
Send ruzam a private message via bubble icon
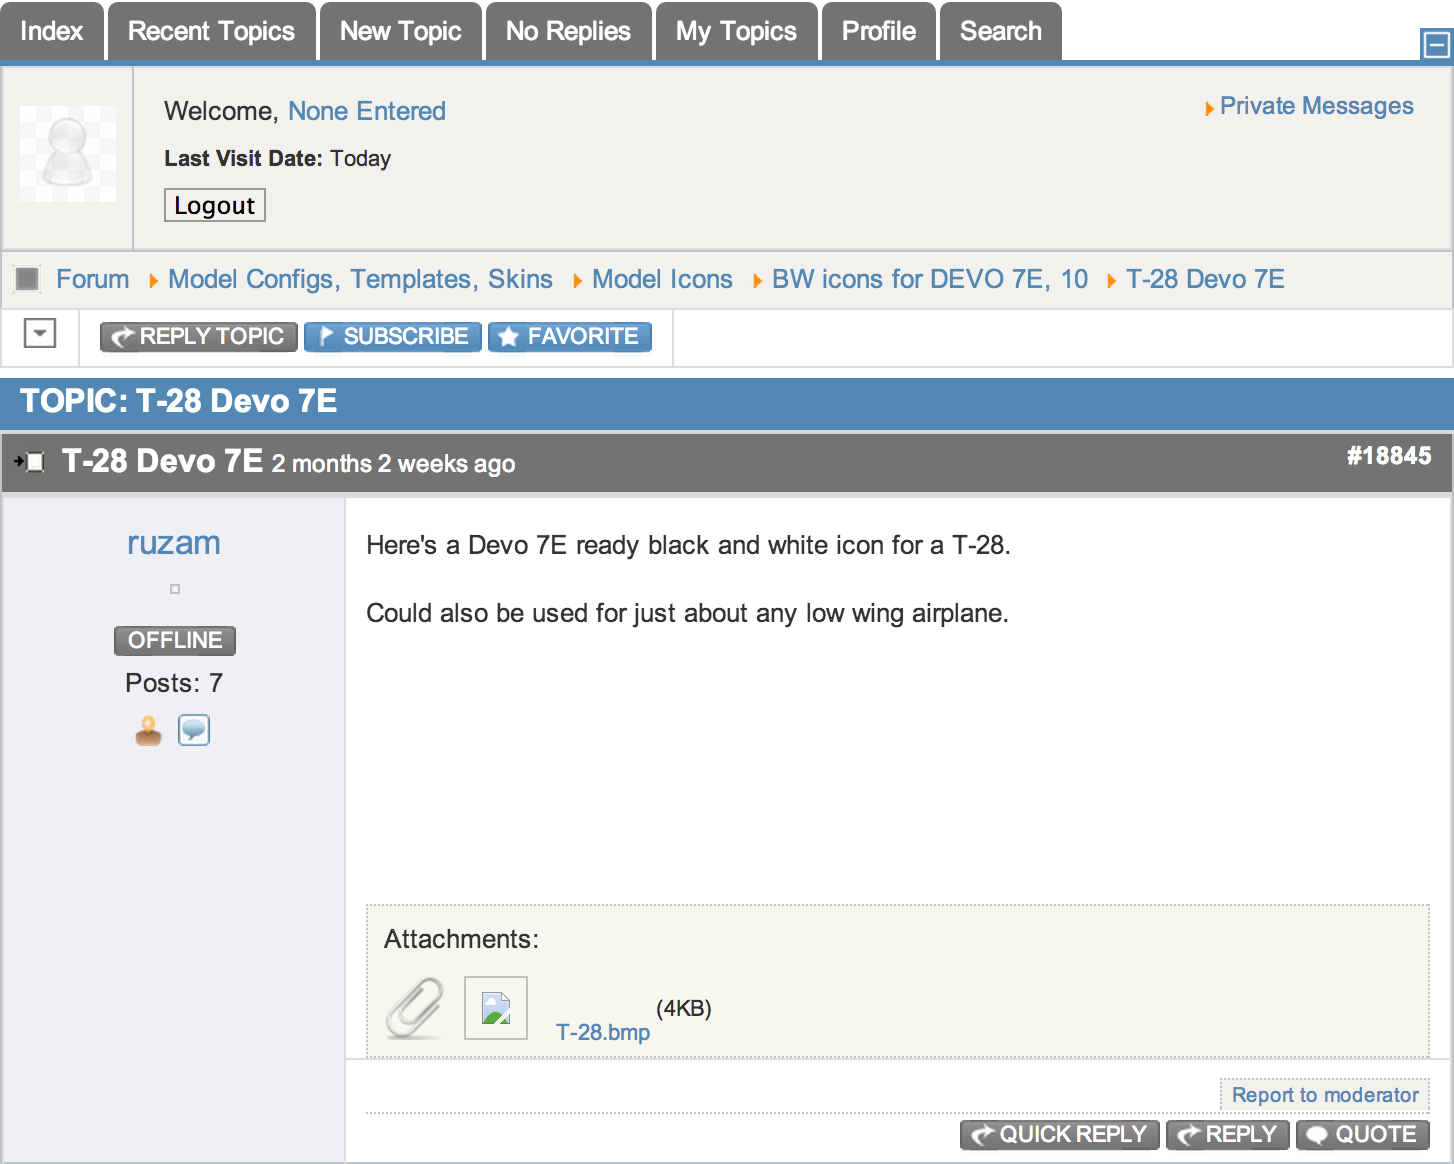[194, 731]
